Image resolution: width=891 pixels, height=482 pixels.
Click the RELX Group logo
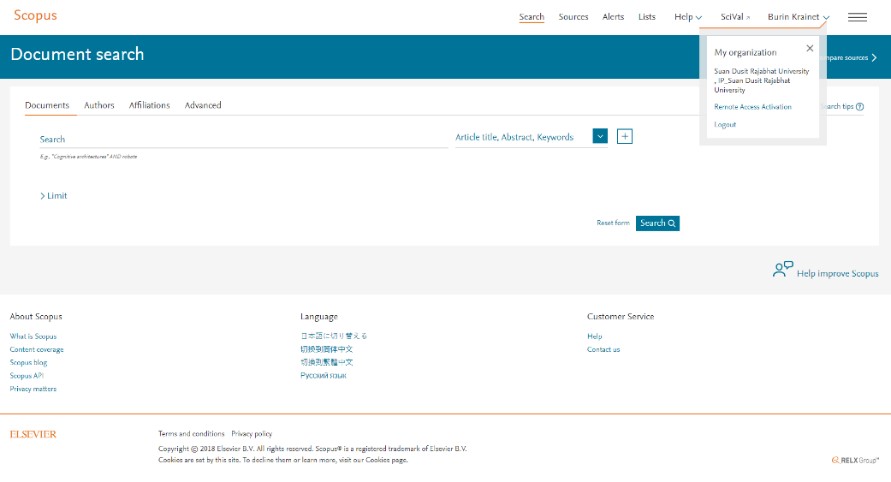coord(855,460)
